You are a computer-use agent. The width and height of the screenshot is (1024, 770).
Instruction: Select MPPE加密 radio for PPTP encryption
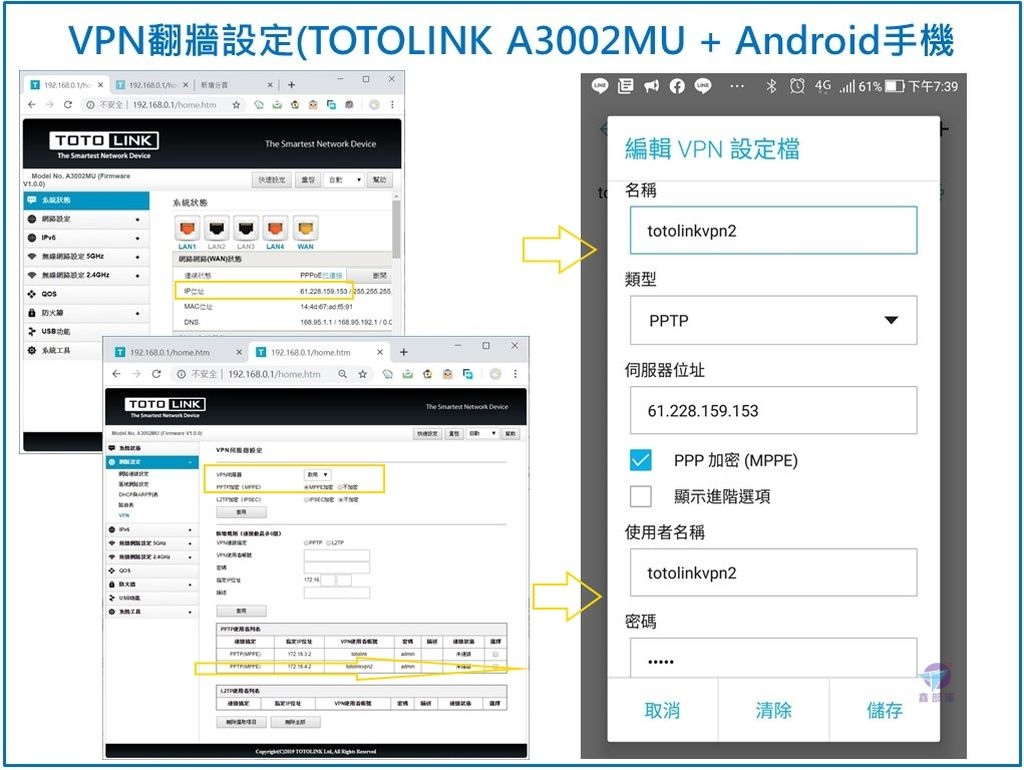[x=306, y=487]
